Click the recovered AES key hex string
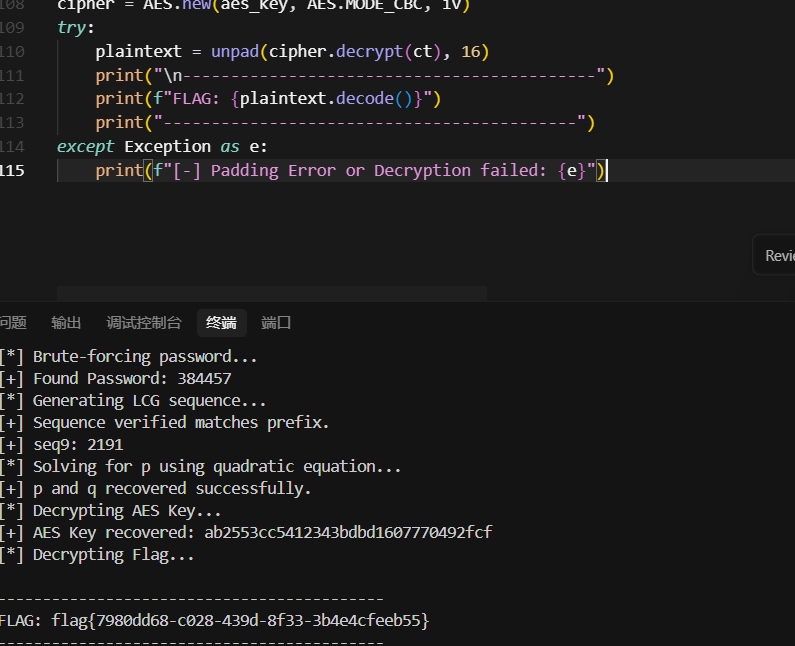This screenshot has width=795, height=646. point(348,532)
